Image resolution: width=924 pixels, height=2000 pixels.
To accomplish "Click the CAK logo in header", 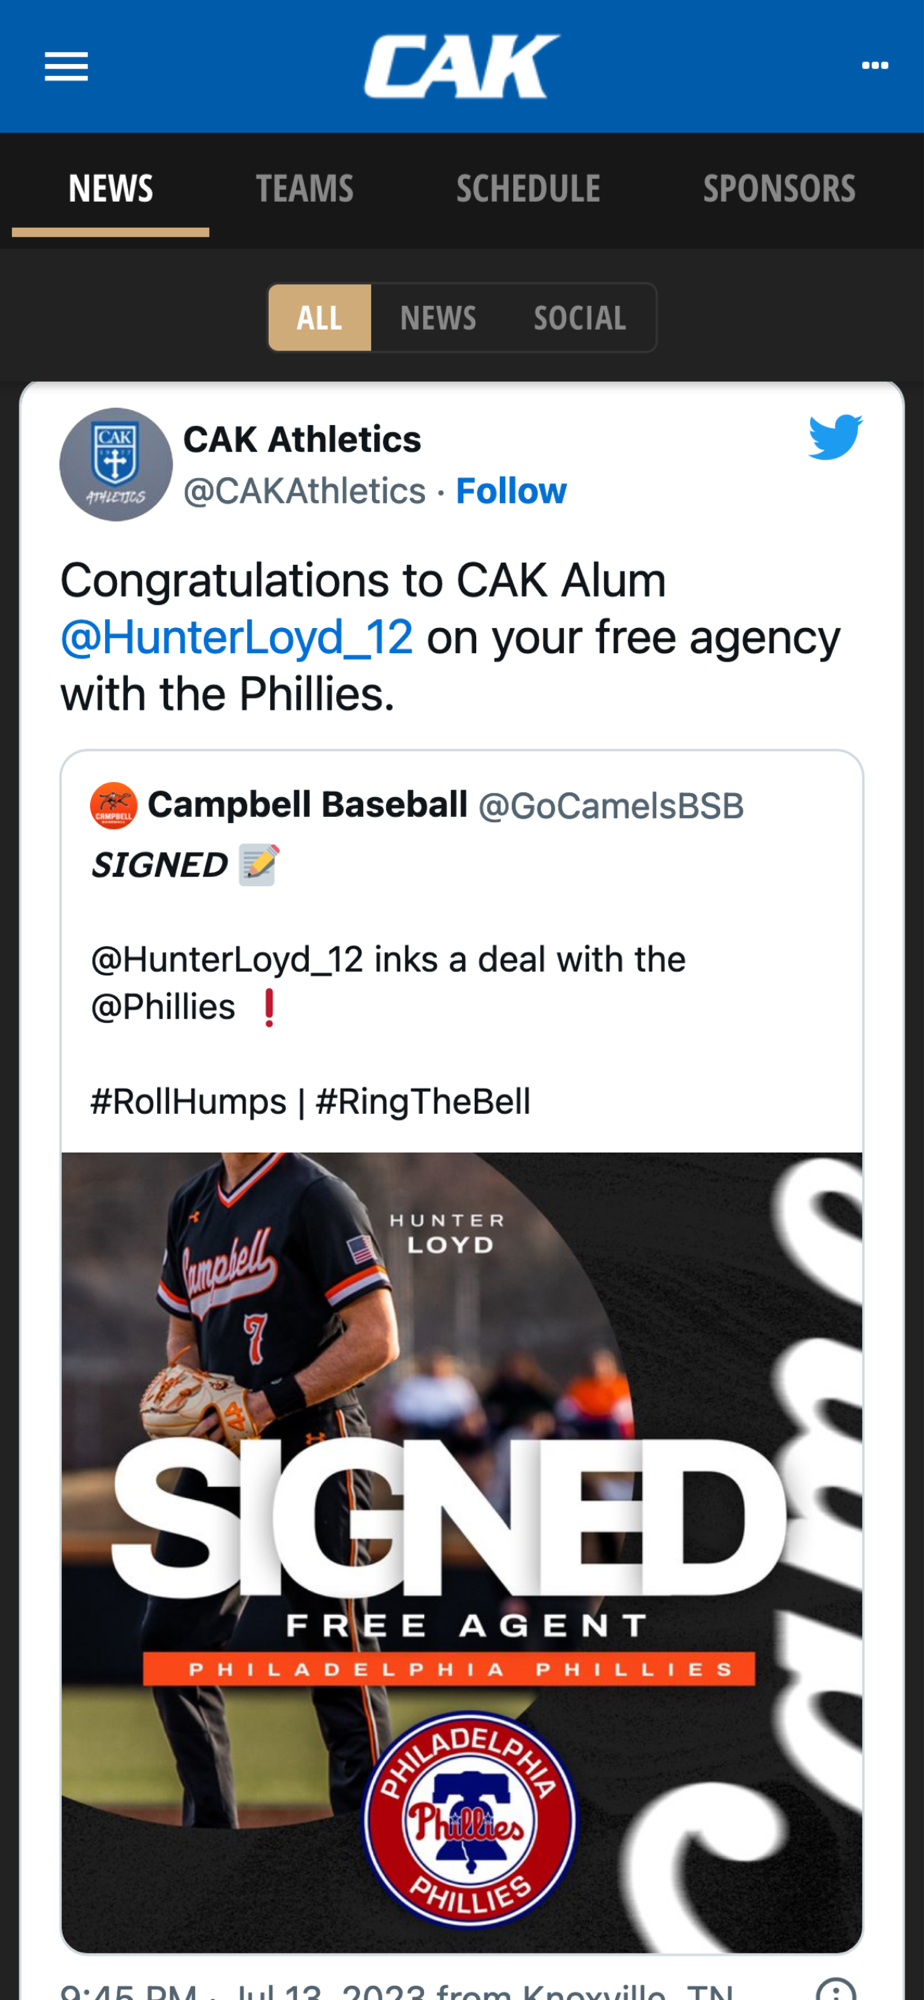I will point(461,67).
